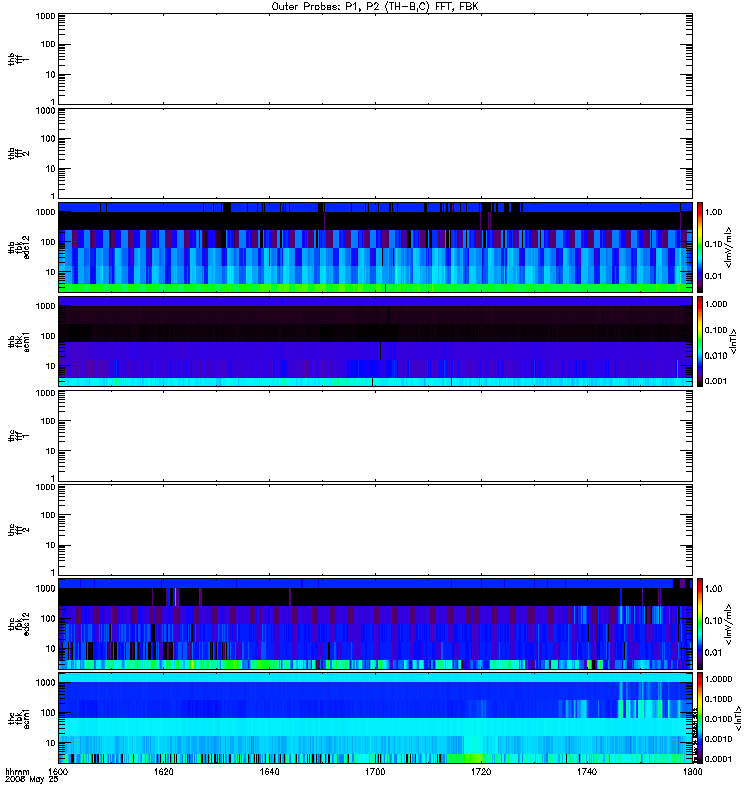The image size is (750, 800).
Task: Click the thc fbk scm1 spectrogram panel
Action: (x=375, y=718)
